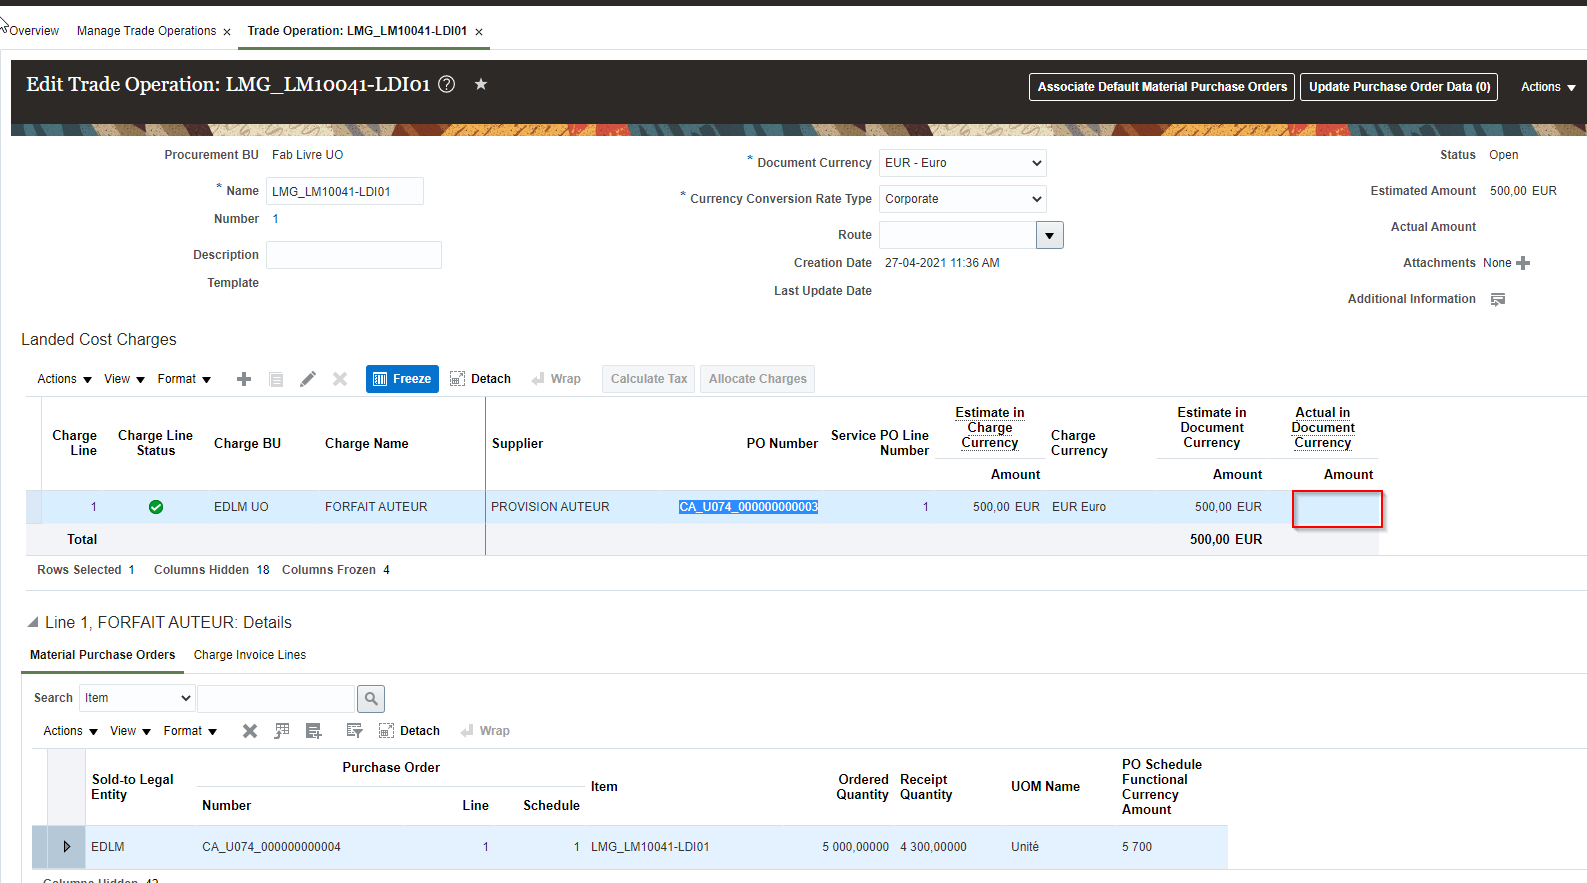The image size is (1587, 883).
Task: Click the Freeze columns button
Action: 402,379
